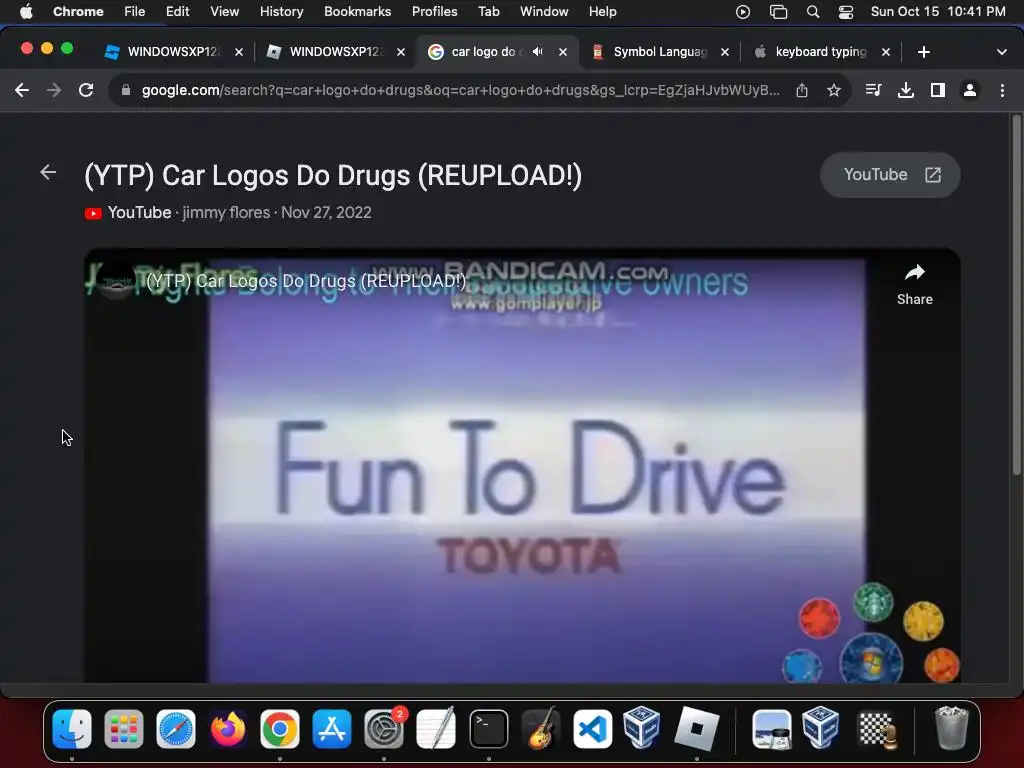Open TextEdit from the Dock
Viewport: 1024px width, 768px height.
[x=436, y=729]
